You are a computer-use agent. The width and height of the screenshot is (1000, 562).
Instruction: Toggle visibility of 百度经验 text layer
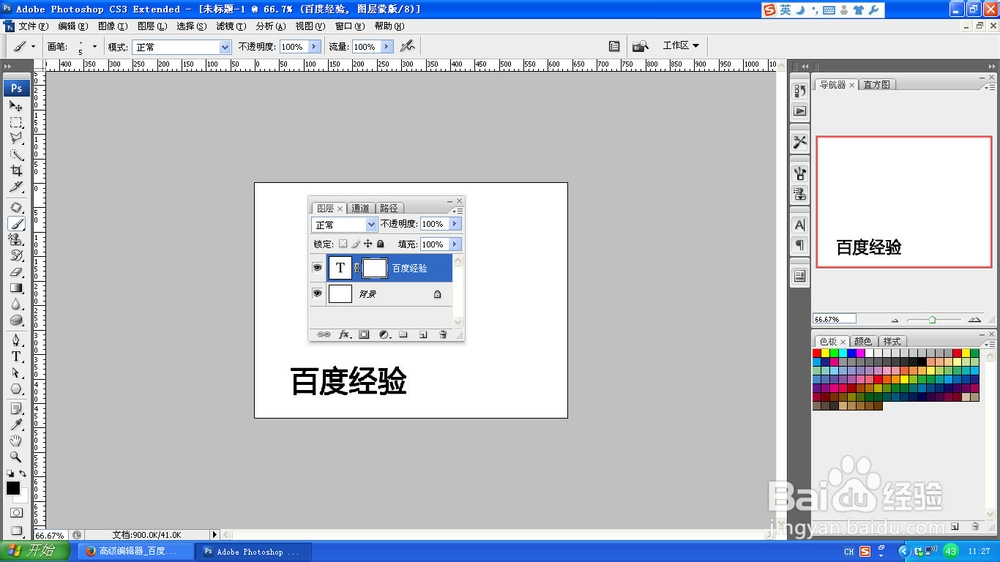tap(317, 268)
